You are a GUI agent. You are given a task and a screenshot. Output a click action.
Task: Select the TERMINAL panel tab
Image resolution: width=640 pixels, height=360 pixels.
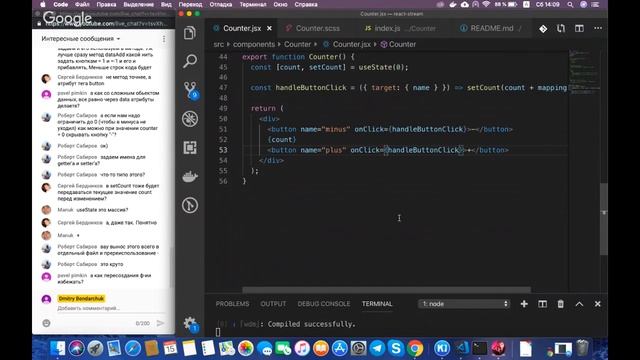(x=377, y=304)
